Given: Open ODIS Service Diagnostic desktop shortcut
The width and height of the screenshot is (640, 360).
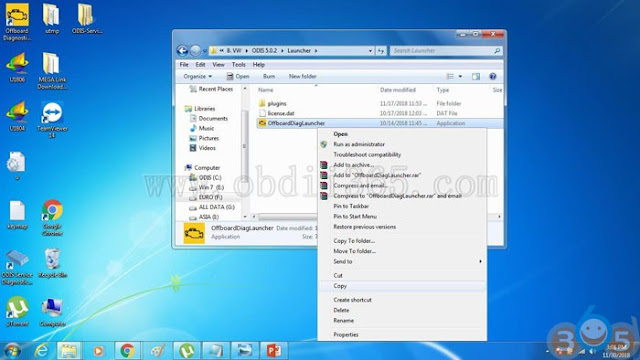Looking at the screenshot, I should [x=17, y=267].
